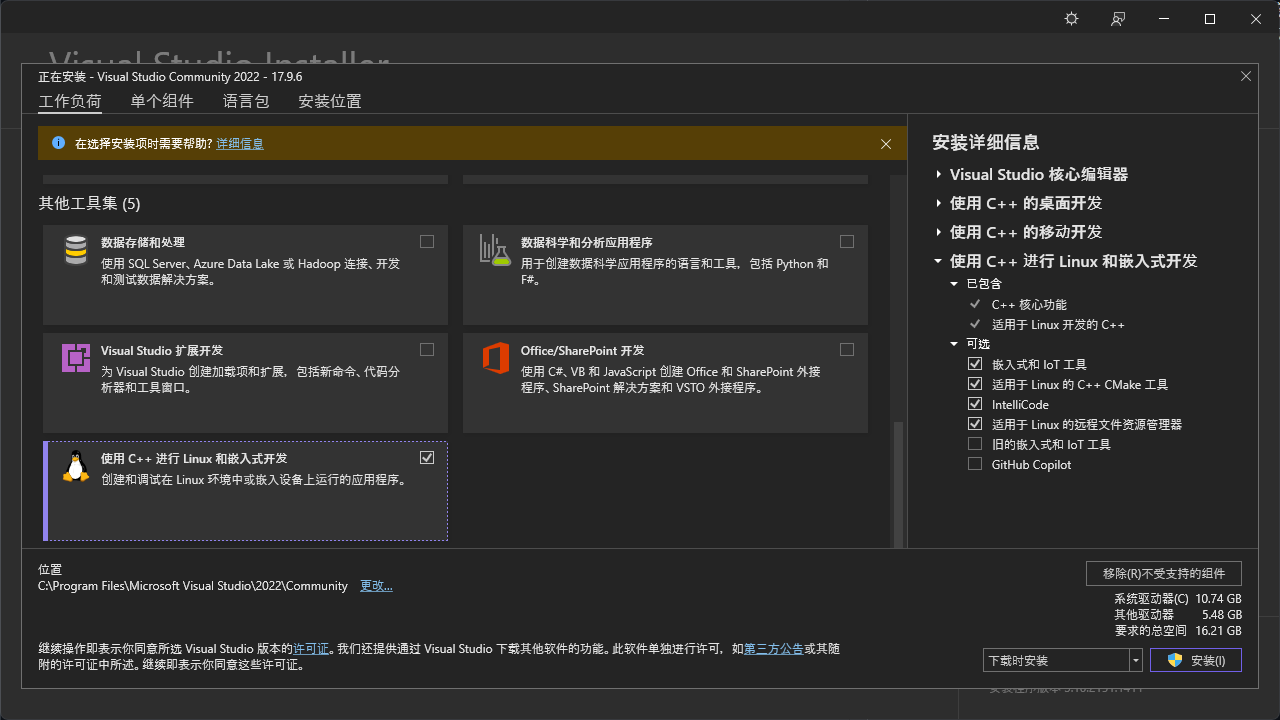1280x720 pixels.
Task: Expand 使用 C++ 的桌面开发 details
Action: tap(939, 204)
